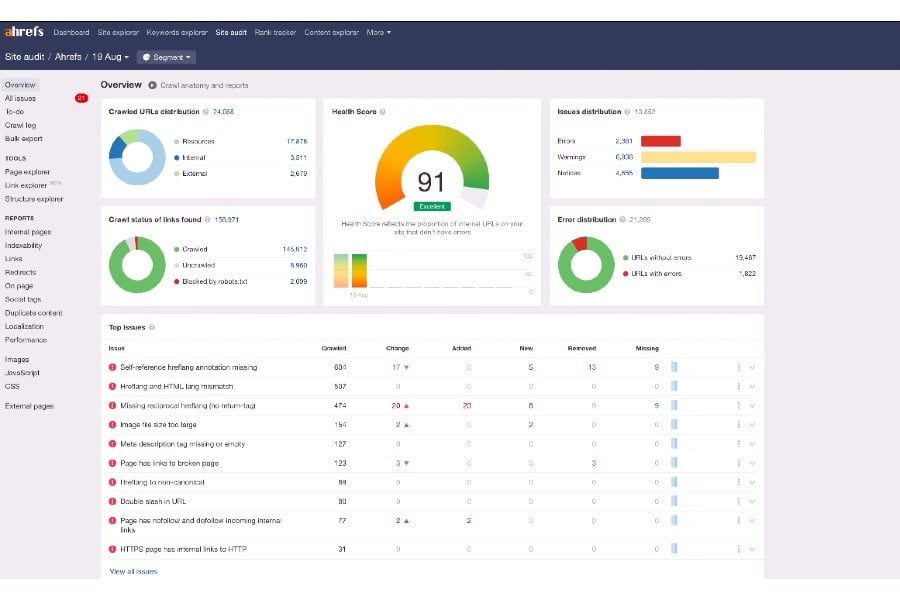
Task: Click error icon for Hreflang and HTML lang mismatch
Action: click(112, 386)
